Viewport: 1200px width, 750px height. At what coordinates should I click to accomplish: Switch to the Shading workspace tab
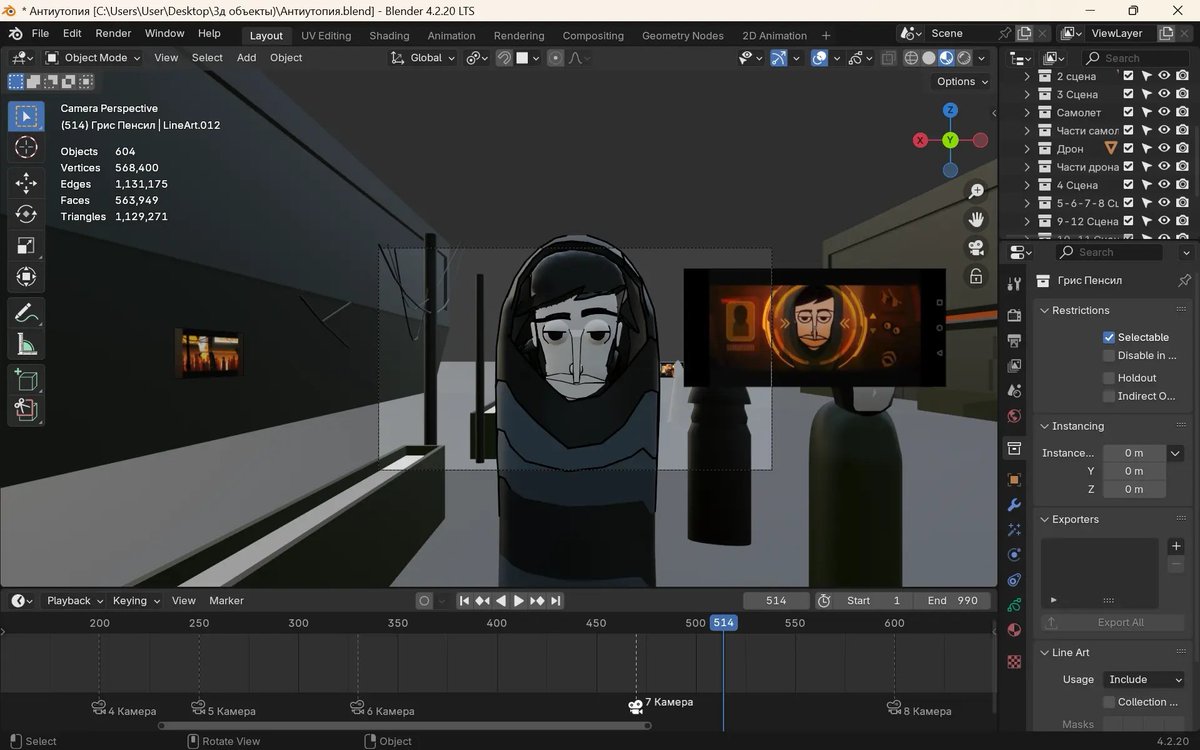tap(389, 36)
